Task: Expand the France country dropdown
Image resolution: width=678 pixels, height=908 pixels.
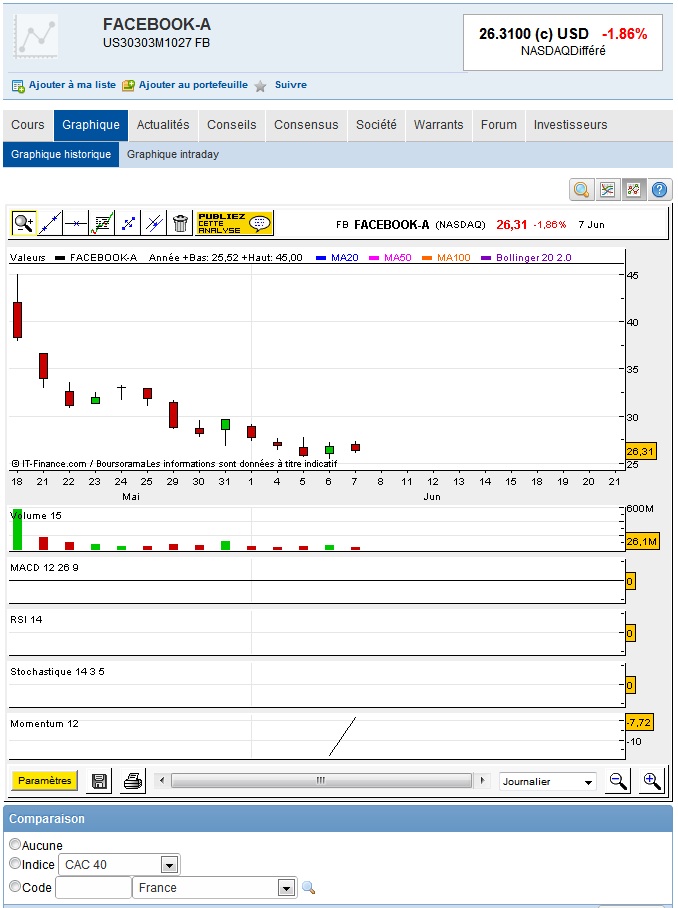Action: (287, 888)
